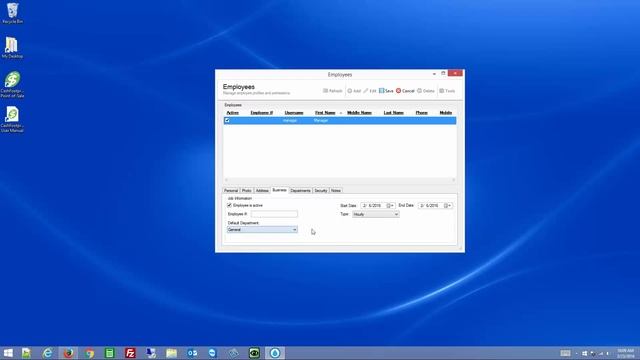The height and width of the screenshot is (360, 640).
Task: Open the File Explorer taskbar icon
Action: coord(171,353)
